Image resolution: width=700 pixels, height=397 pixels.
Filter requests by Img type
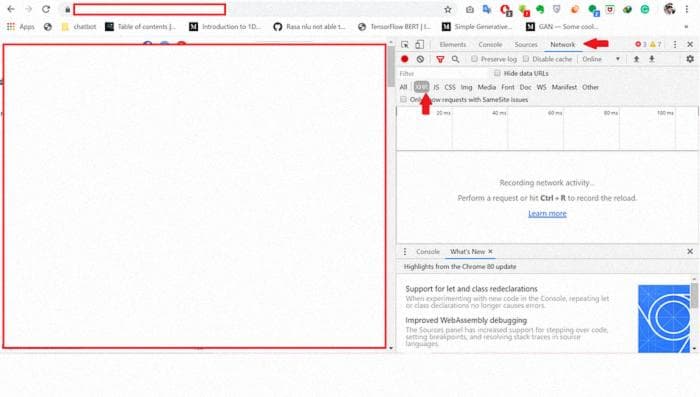click(x=467, y=87)
